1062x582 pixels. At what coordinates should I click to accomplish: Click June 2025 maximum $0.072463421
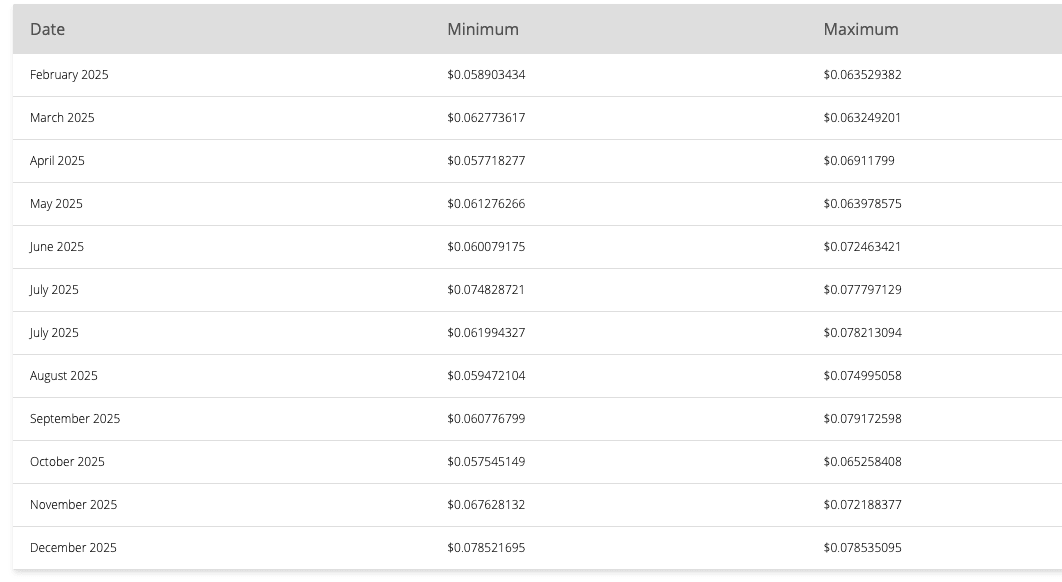pos(862,247)
